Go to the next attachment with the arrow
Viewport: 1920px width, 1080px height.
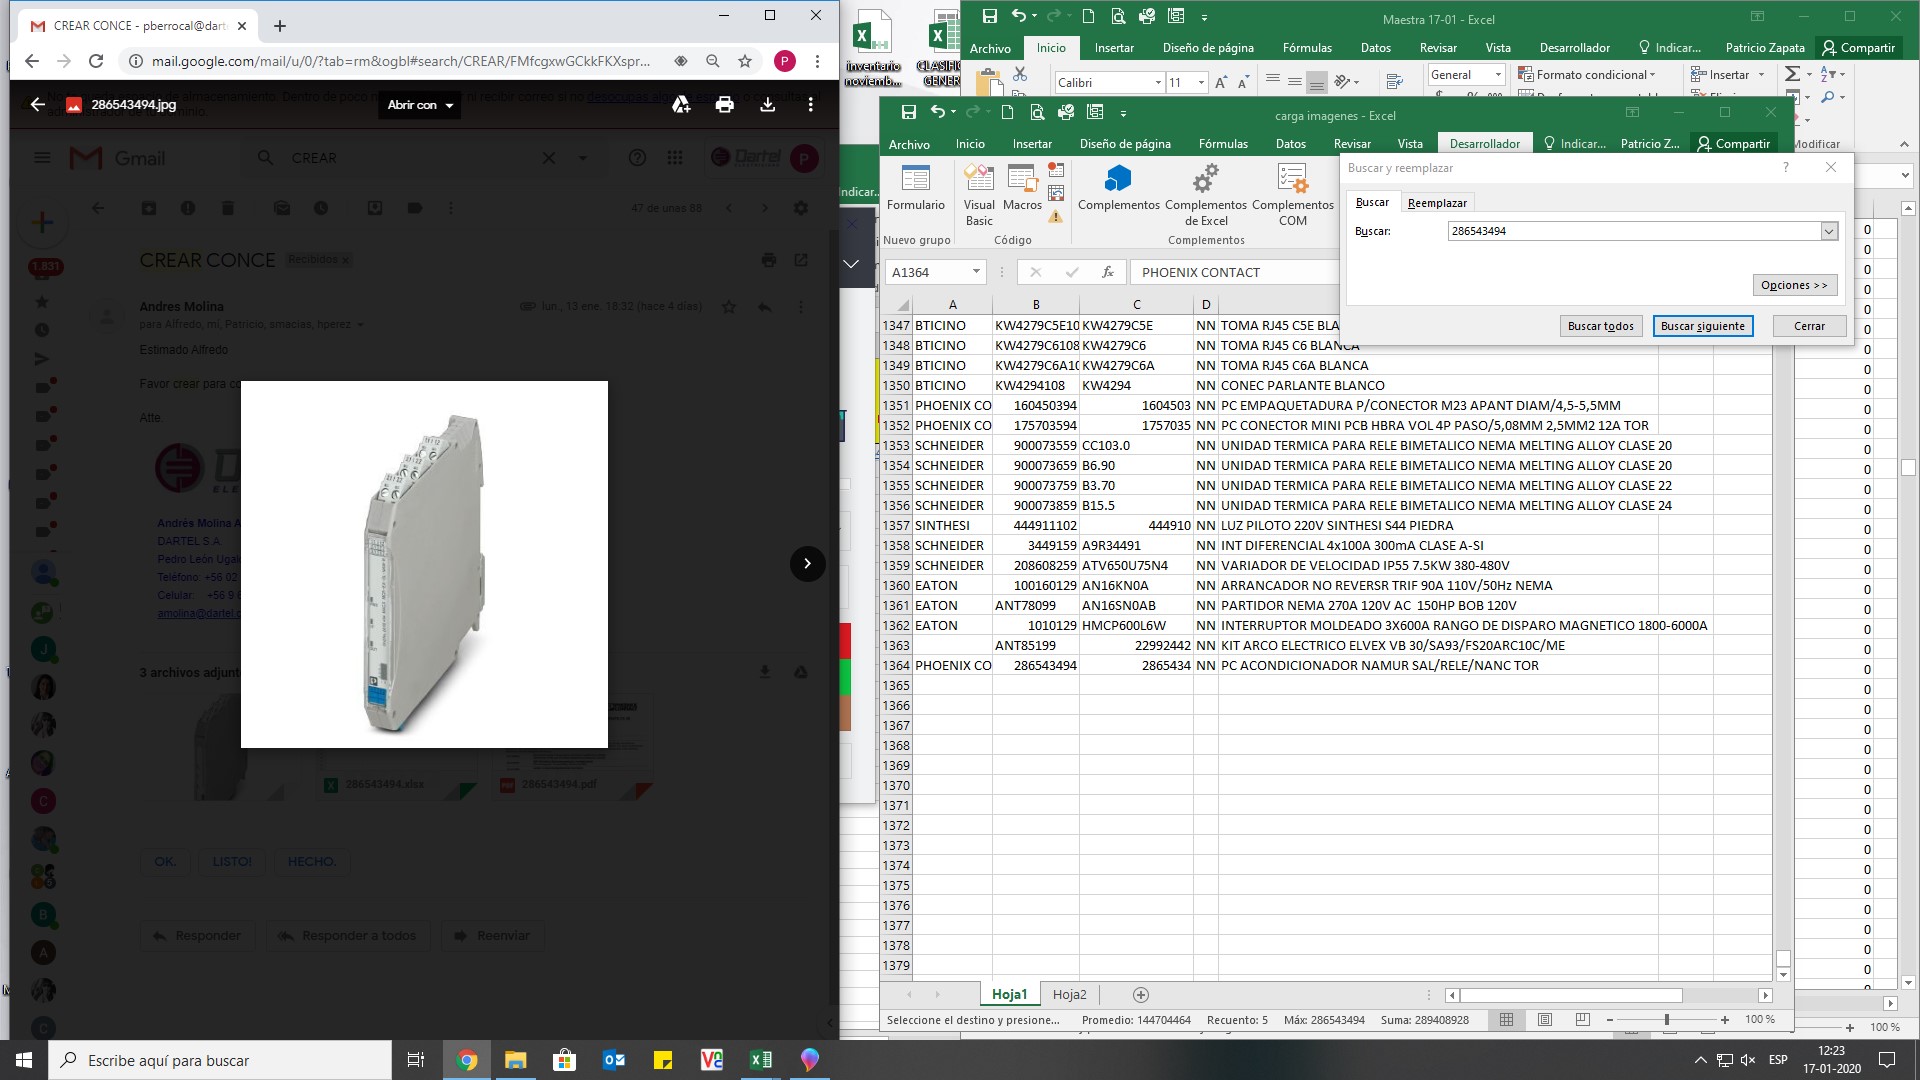pos(806,563)
